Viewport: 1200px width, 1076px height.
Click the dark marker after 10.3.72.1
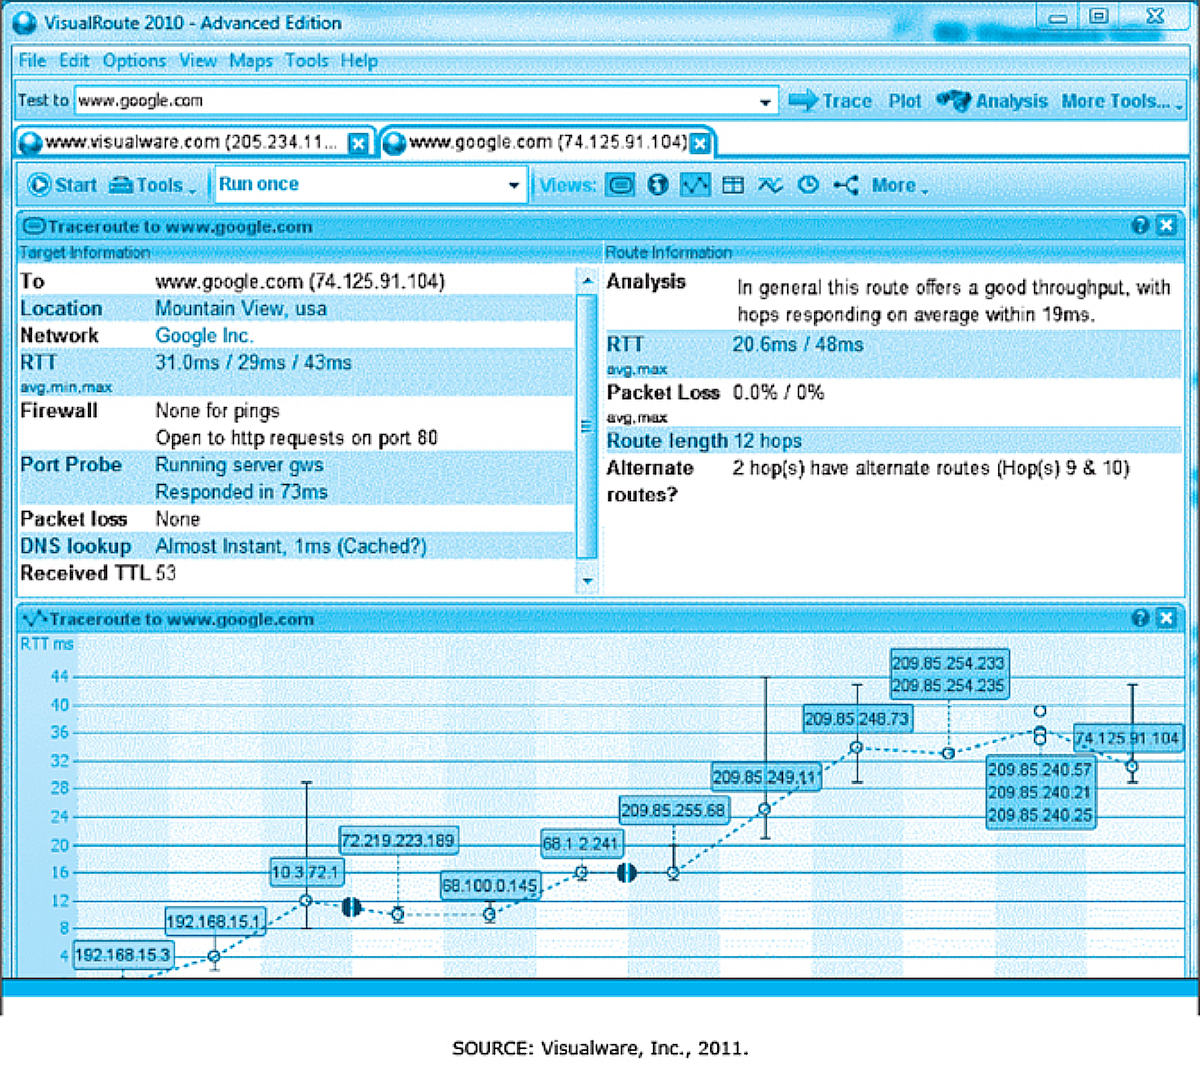pos(351,907)
